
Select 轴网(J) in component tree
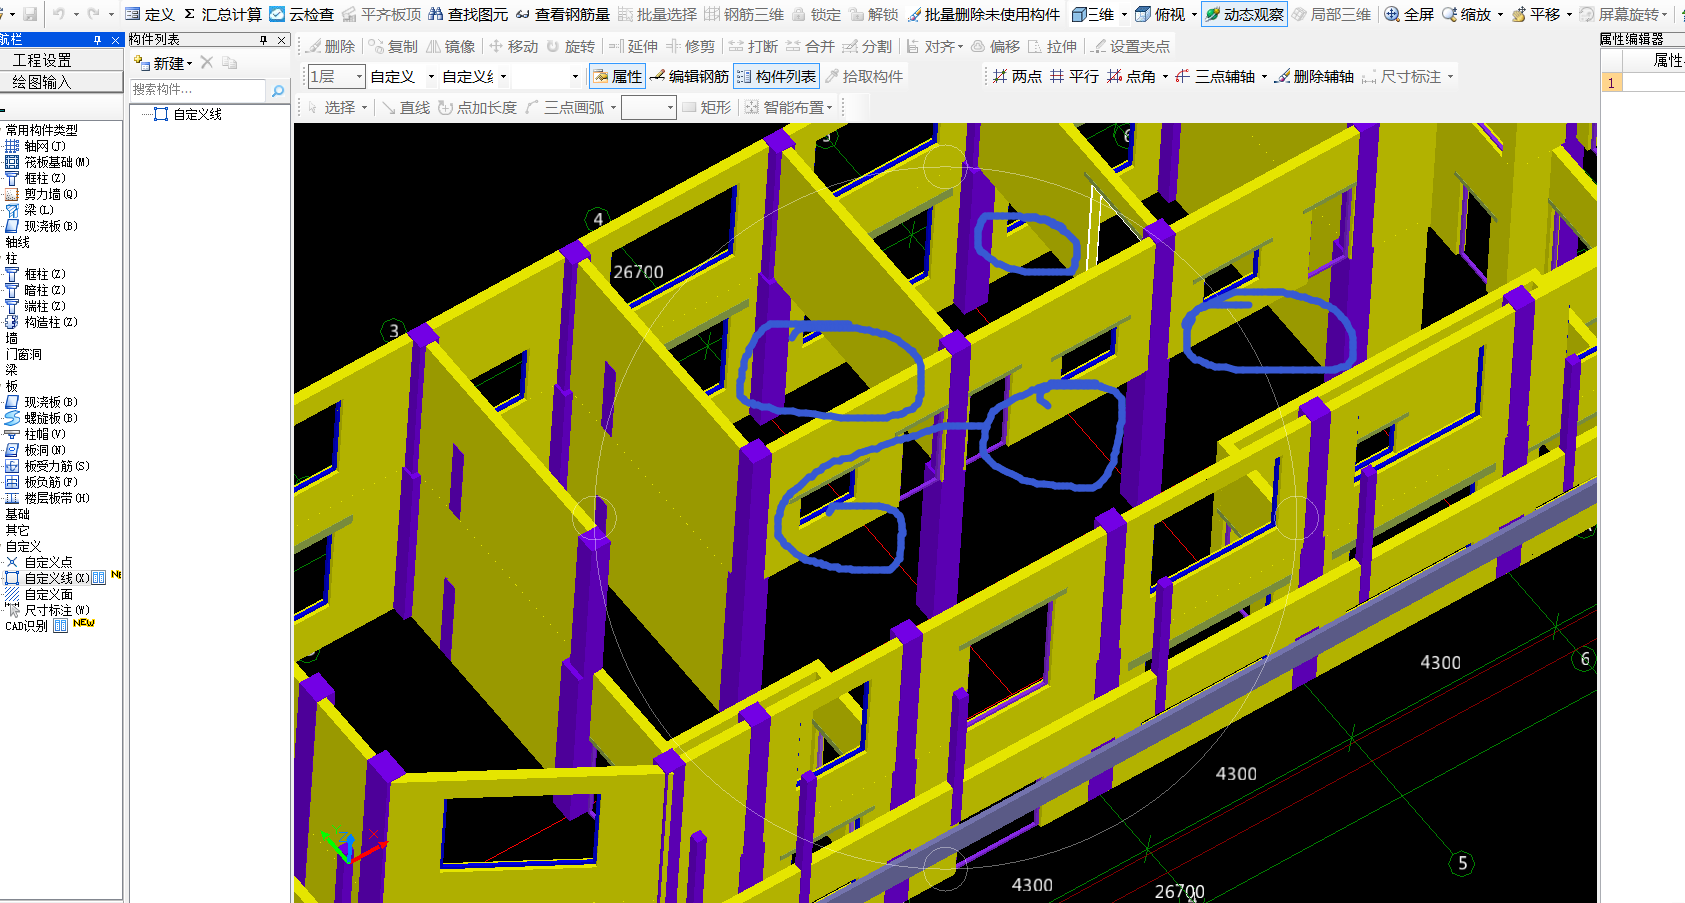35,146
